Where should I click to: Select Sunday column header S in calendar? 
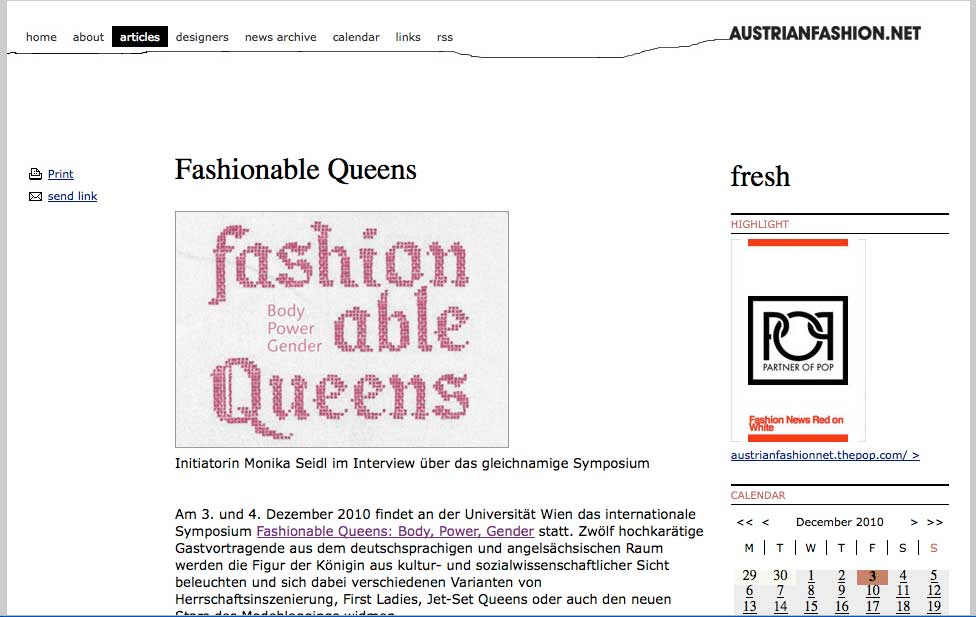(x=933, y=548)
